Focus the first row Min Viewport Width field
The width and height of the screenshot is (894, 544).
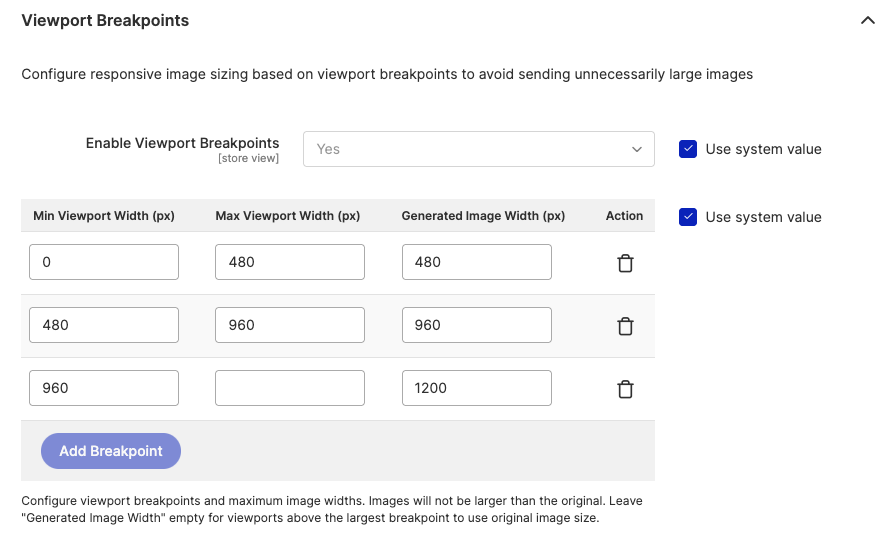(104, 262)
